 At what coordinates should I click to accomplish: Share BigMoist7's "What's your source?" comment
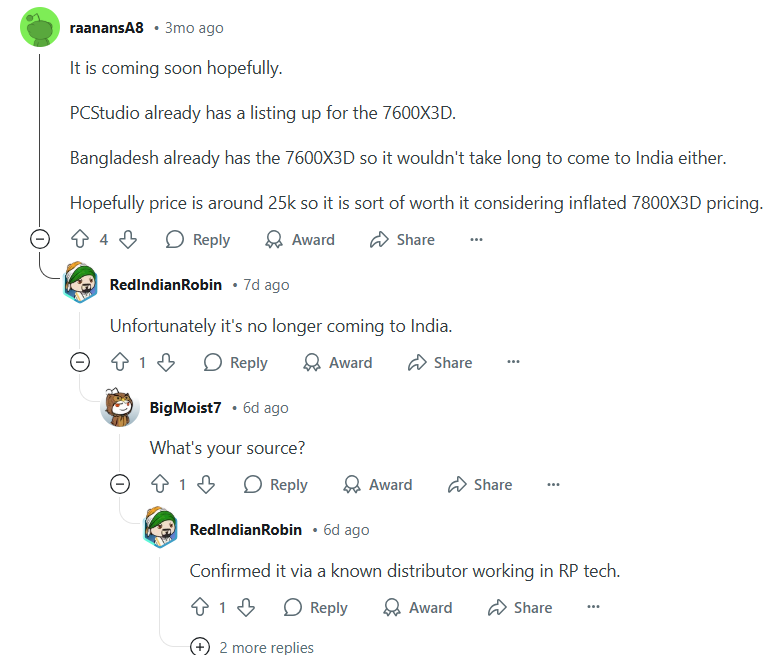click(480, 484)
